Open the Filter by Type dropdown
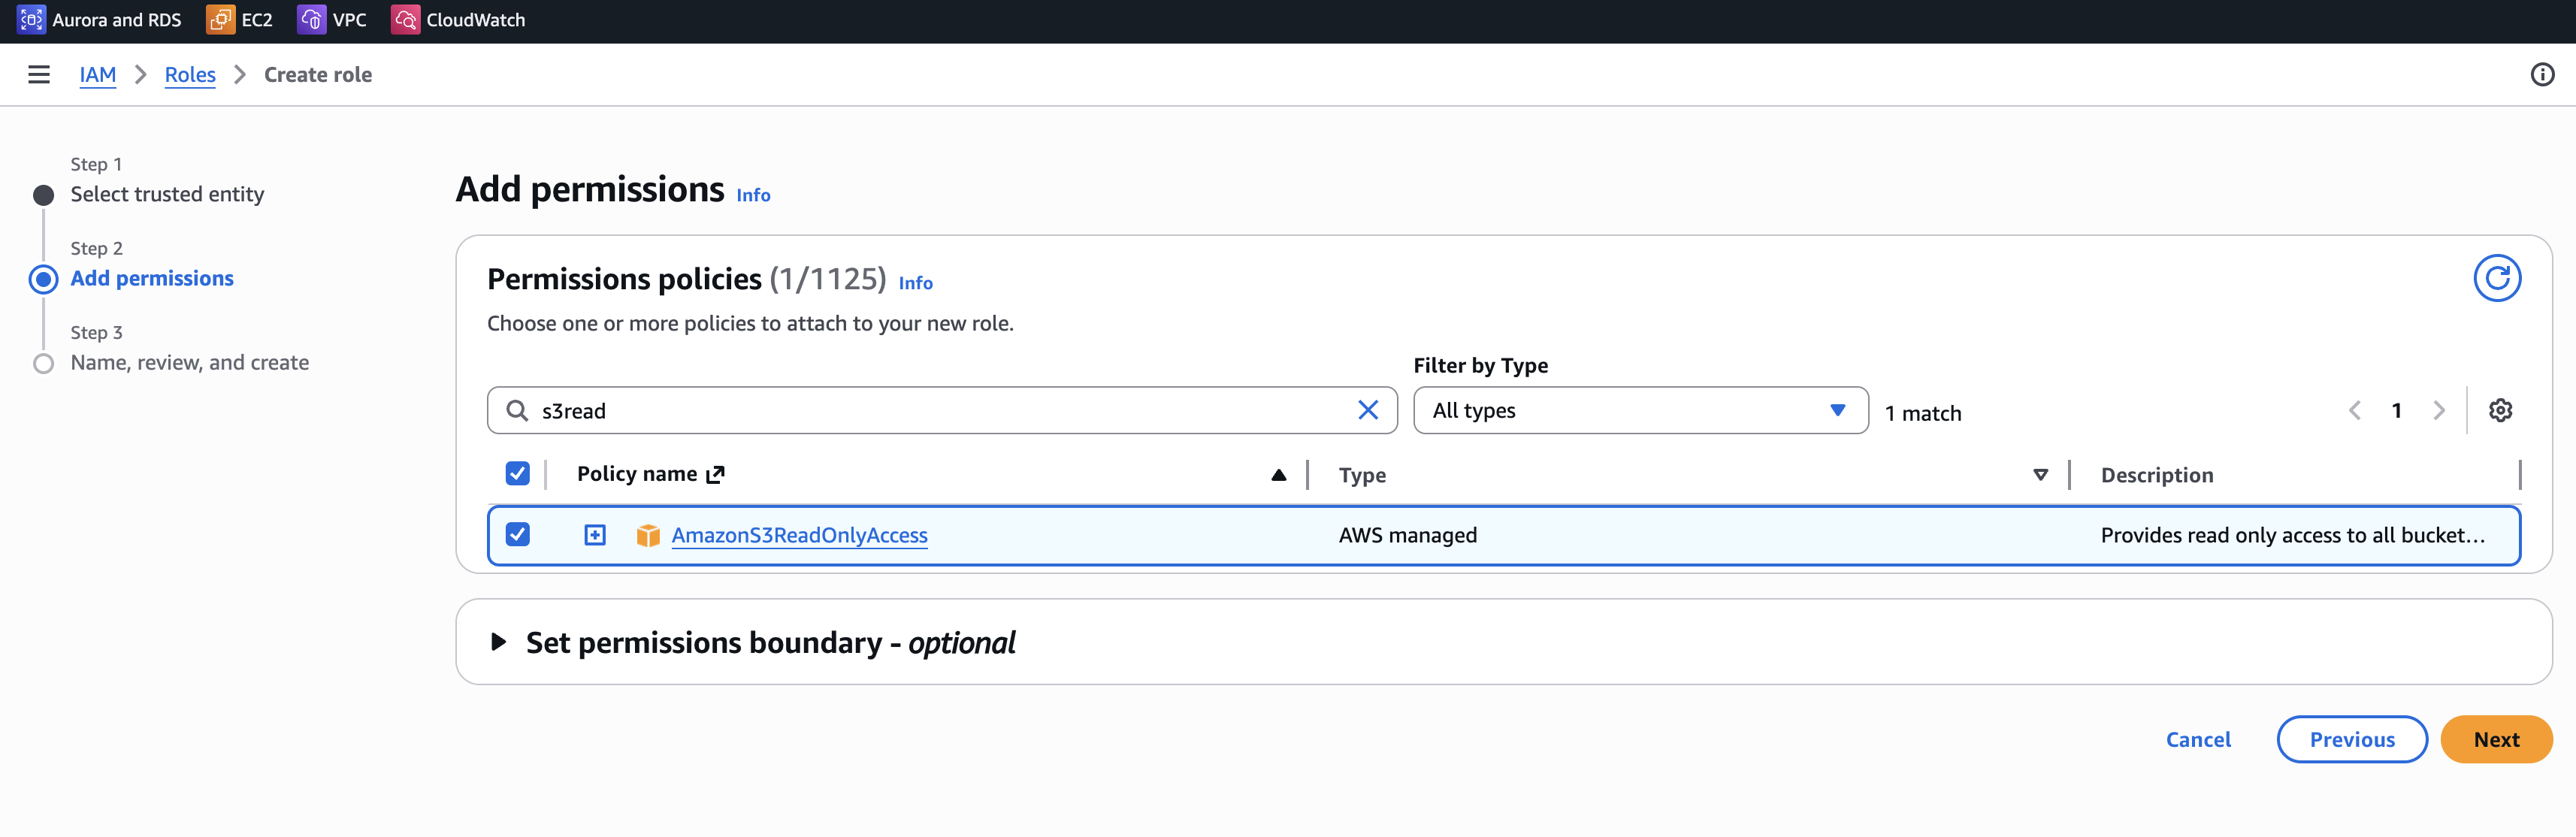Viewport: 2576px width, 837px height. 1639,410
